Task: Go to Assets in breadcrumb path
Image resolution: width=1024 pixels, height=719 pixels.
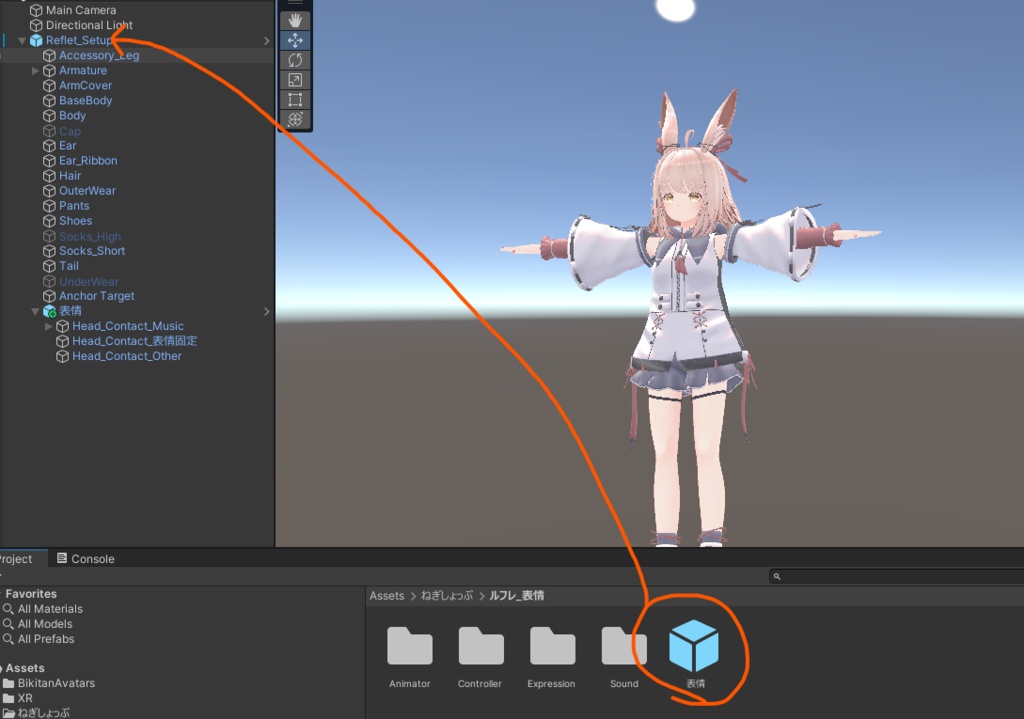Action: coord(387,596)
